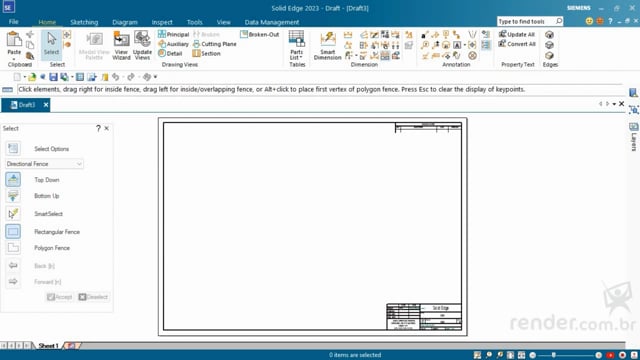The width and height of the screenshot is (640, 360).
Task: Open the New document dropdown arrow
Action: tap(24, 77)
